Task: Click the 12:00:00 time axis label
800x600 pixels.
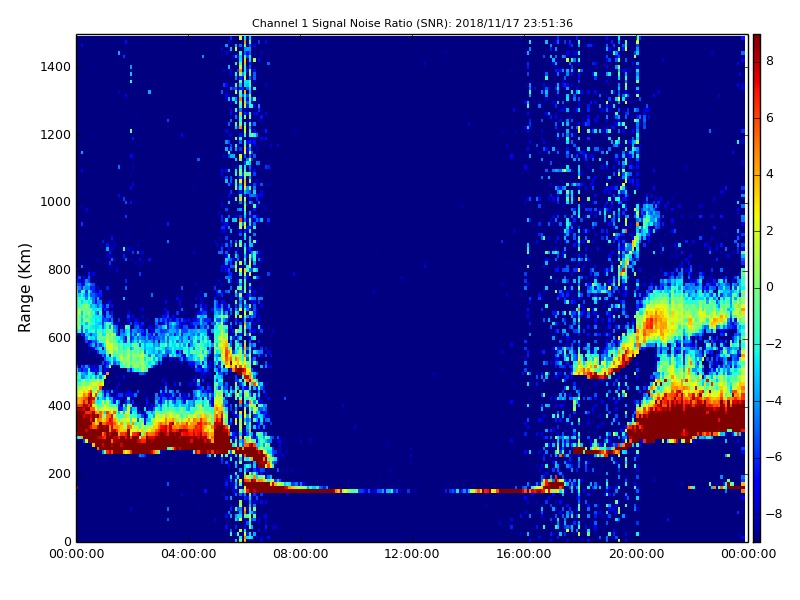Action: point(412,554)
